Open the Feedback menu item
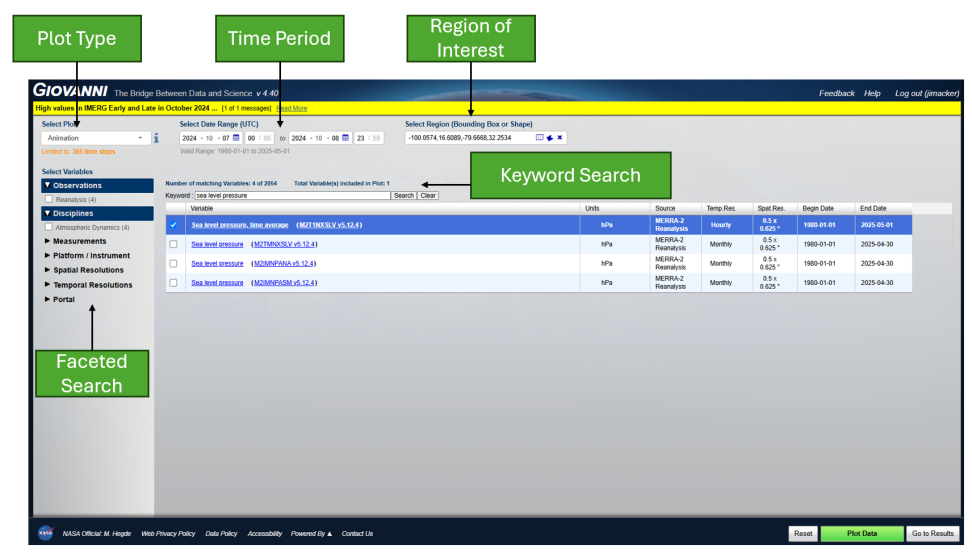 coord(836,94)
